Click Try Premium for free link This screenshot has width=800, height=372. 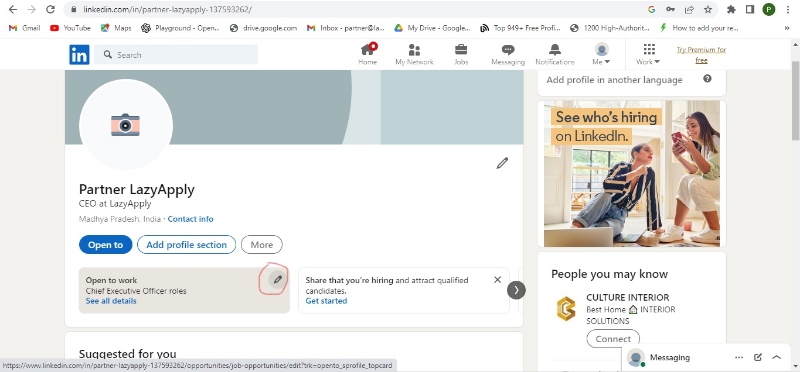coord(701,55)
